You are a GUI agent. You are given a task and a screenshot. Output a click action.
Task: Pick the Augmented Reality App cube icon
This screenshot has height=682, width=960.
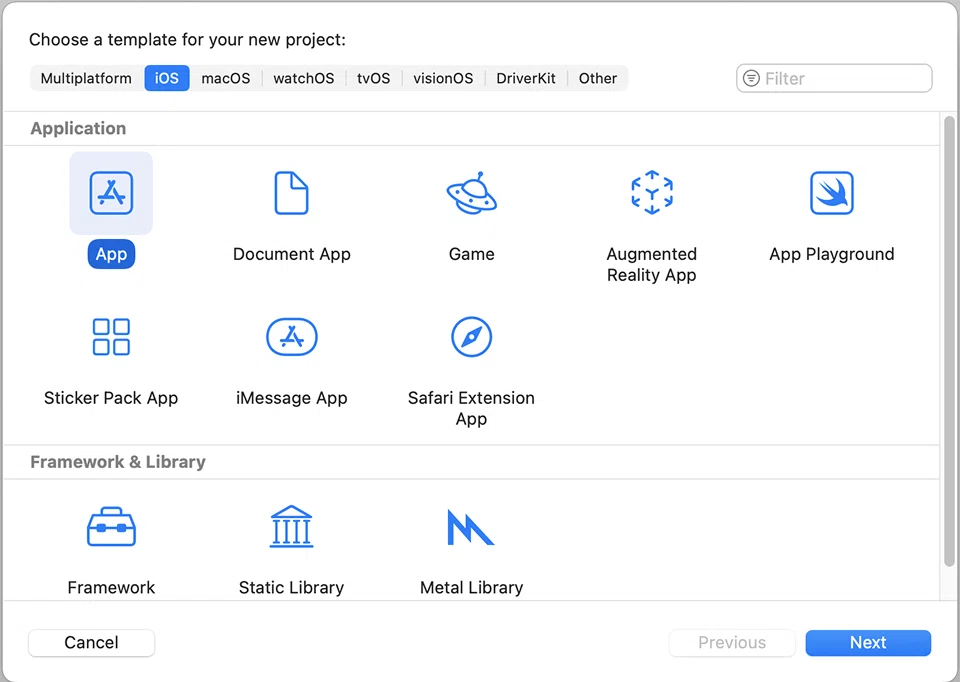[652, 192]
